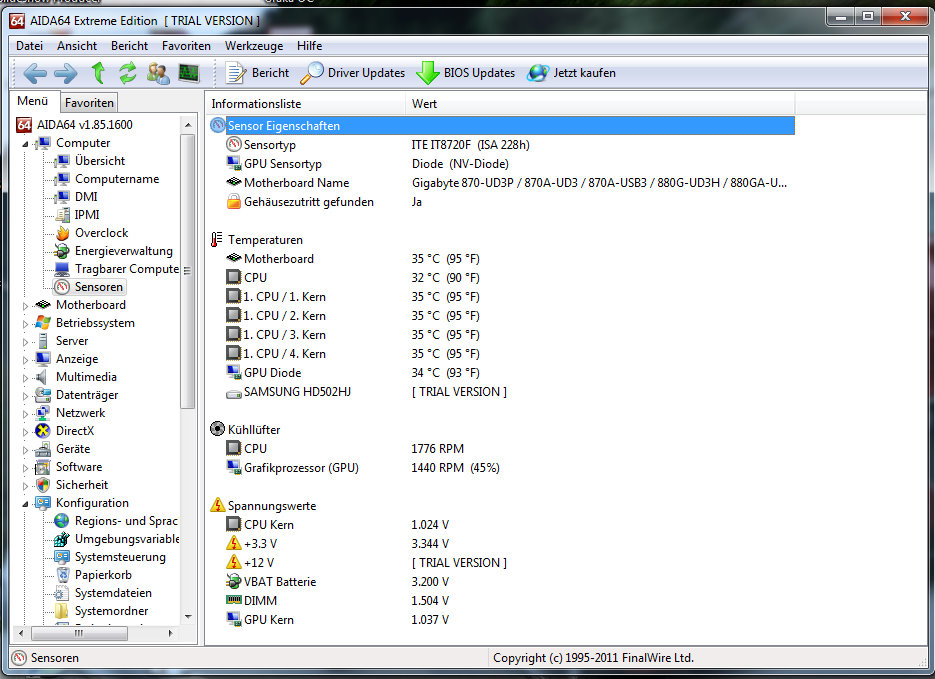Select Übersicht in the tree
This screenshot has height=679, width=935.
coord(100,161)
